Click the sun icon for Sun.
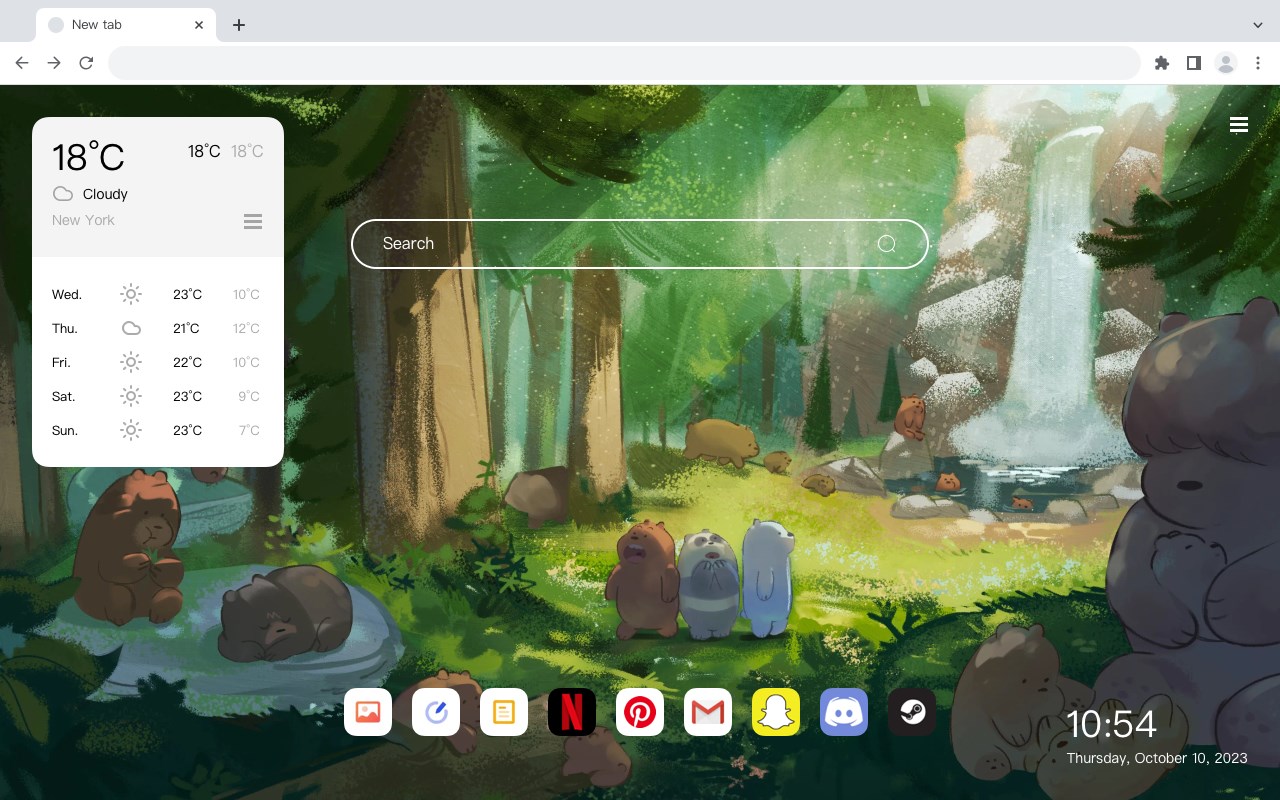Screen dimensions: 1280x800 131,430
